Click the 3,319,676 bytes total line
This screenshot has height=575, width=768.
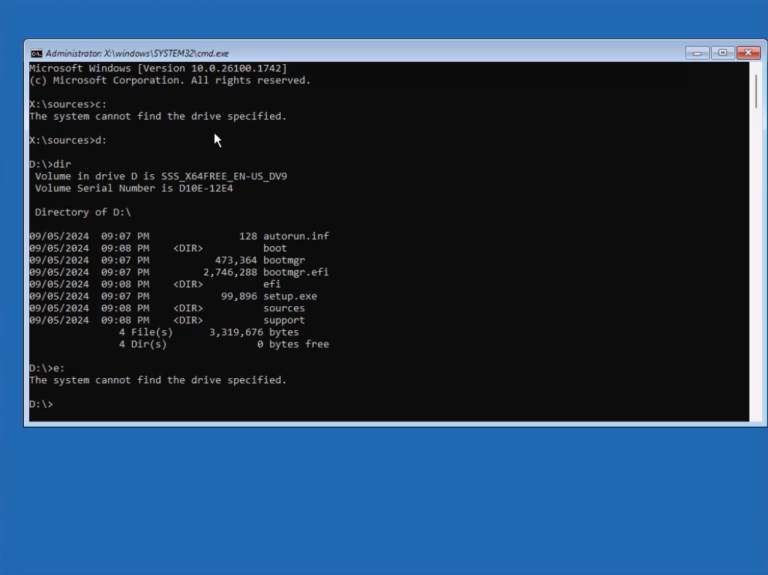[x=209, y=332]
